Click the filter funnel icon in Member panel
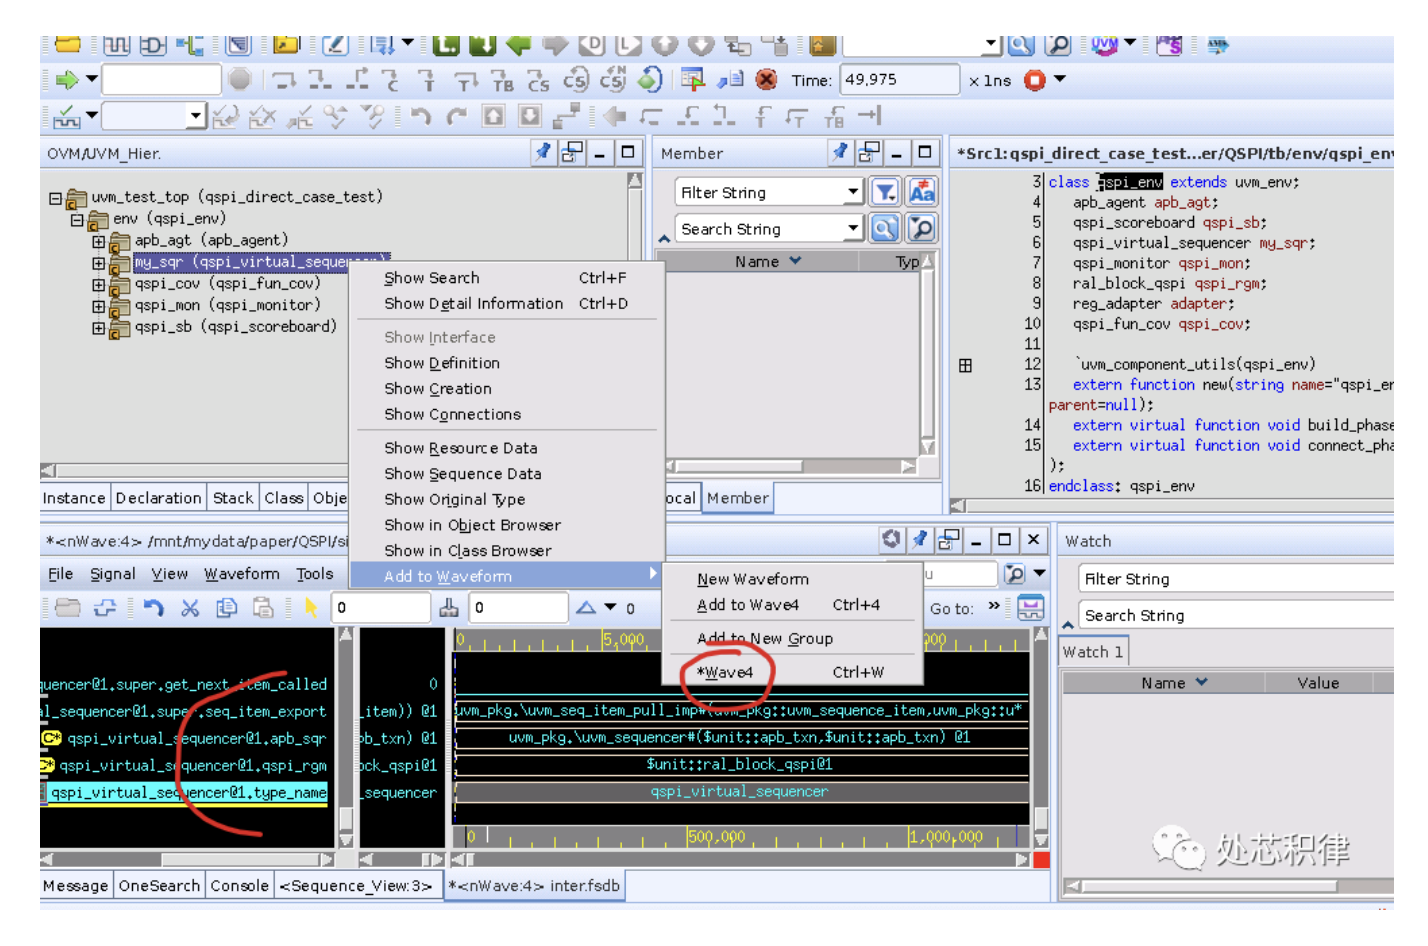The height and width of the screenshot is (946, 1428). pyautogui.click(x=884, y=192)
